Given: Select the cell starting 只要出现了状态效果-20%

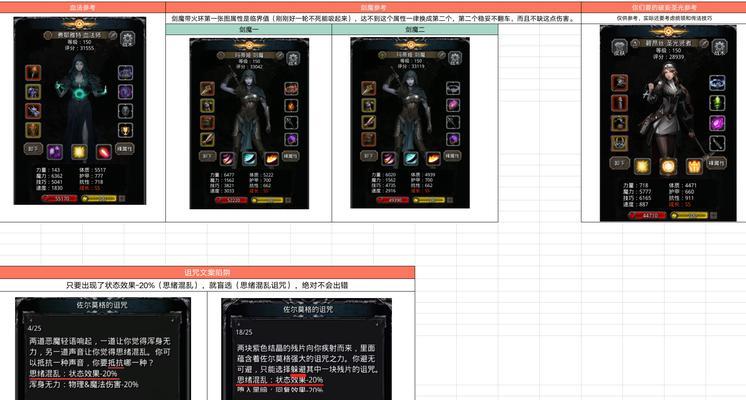Looking at the screenshot, I should point(207,285).
